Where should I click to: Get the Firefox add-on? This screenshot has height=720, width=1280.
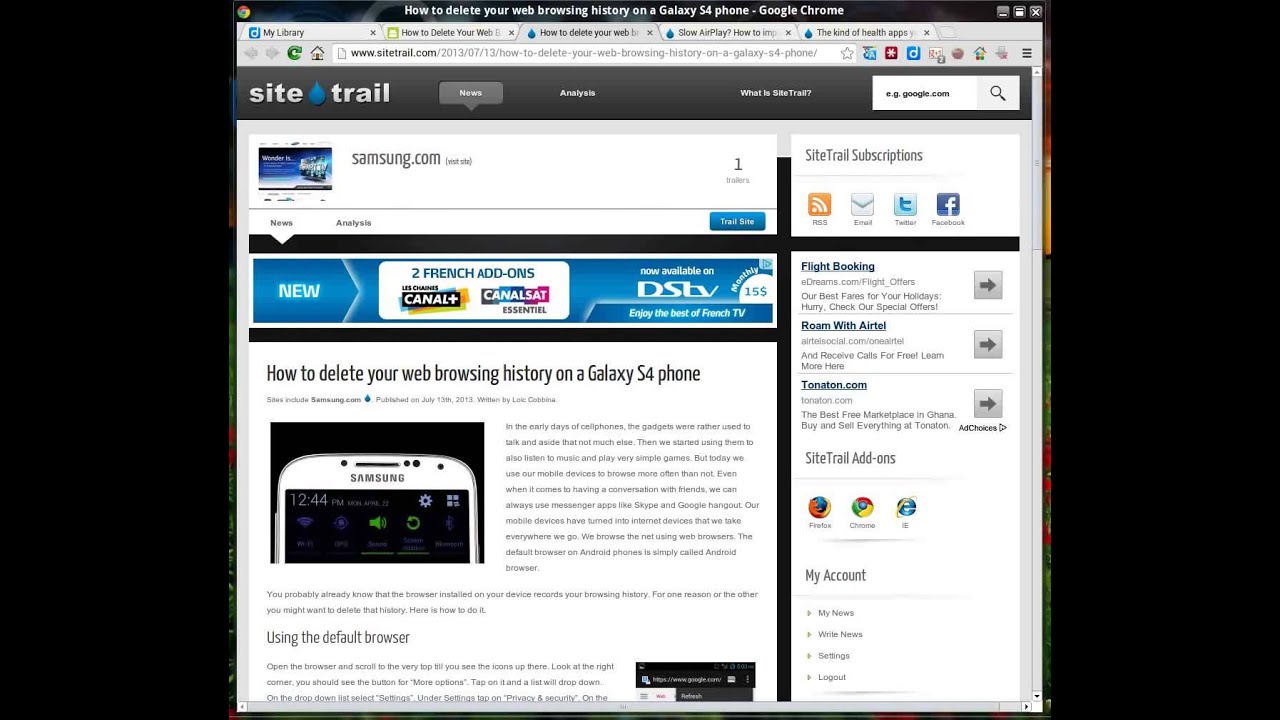click(820, 507)
